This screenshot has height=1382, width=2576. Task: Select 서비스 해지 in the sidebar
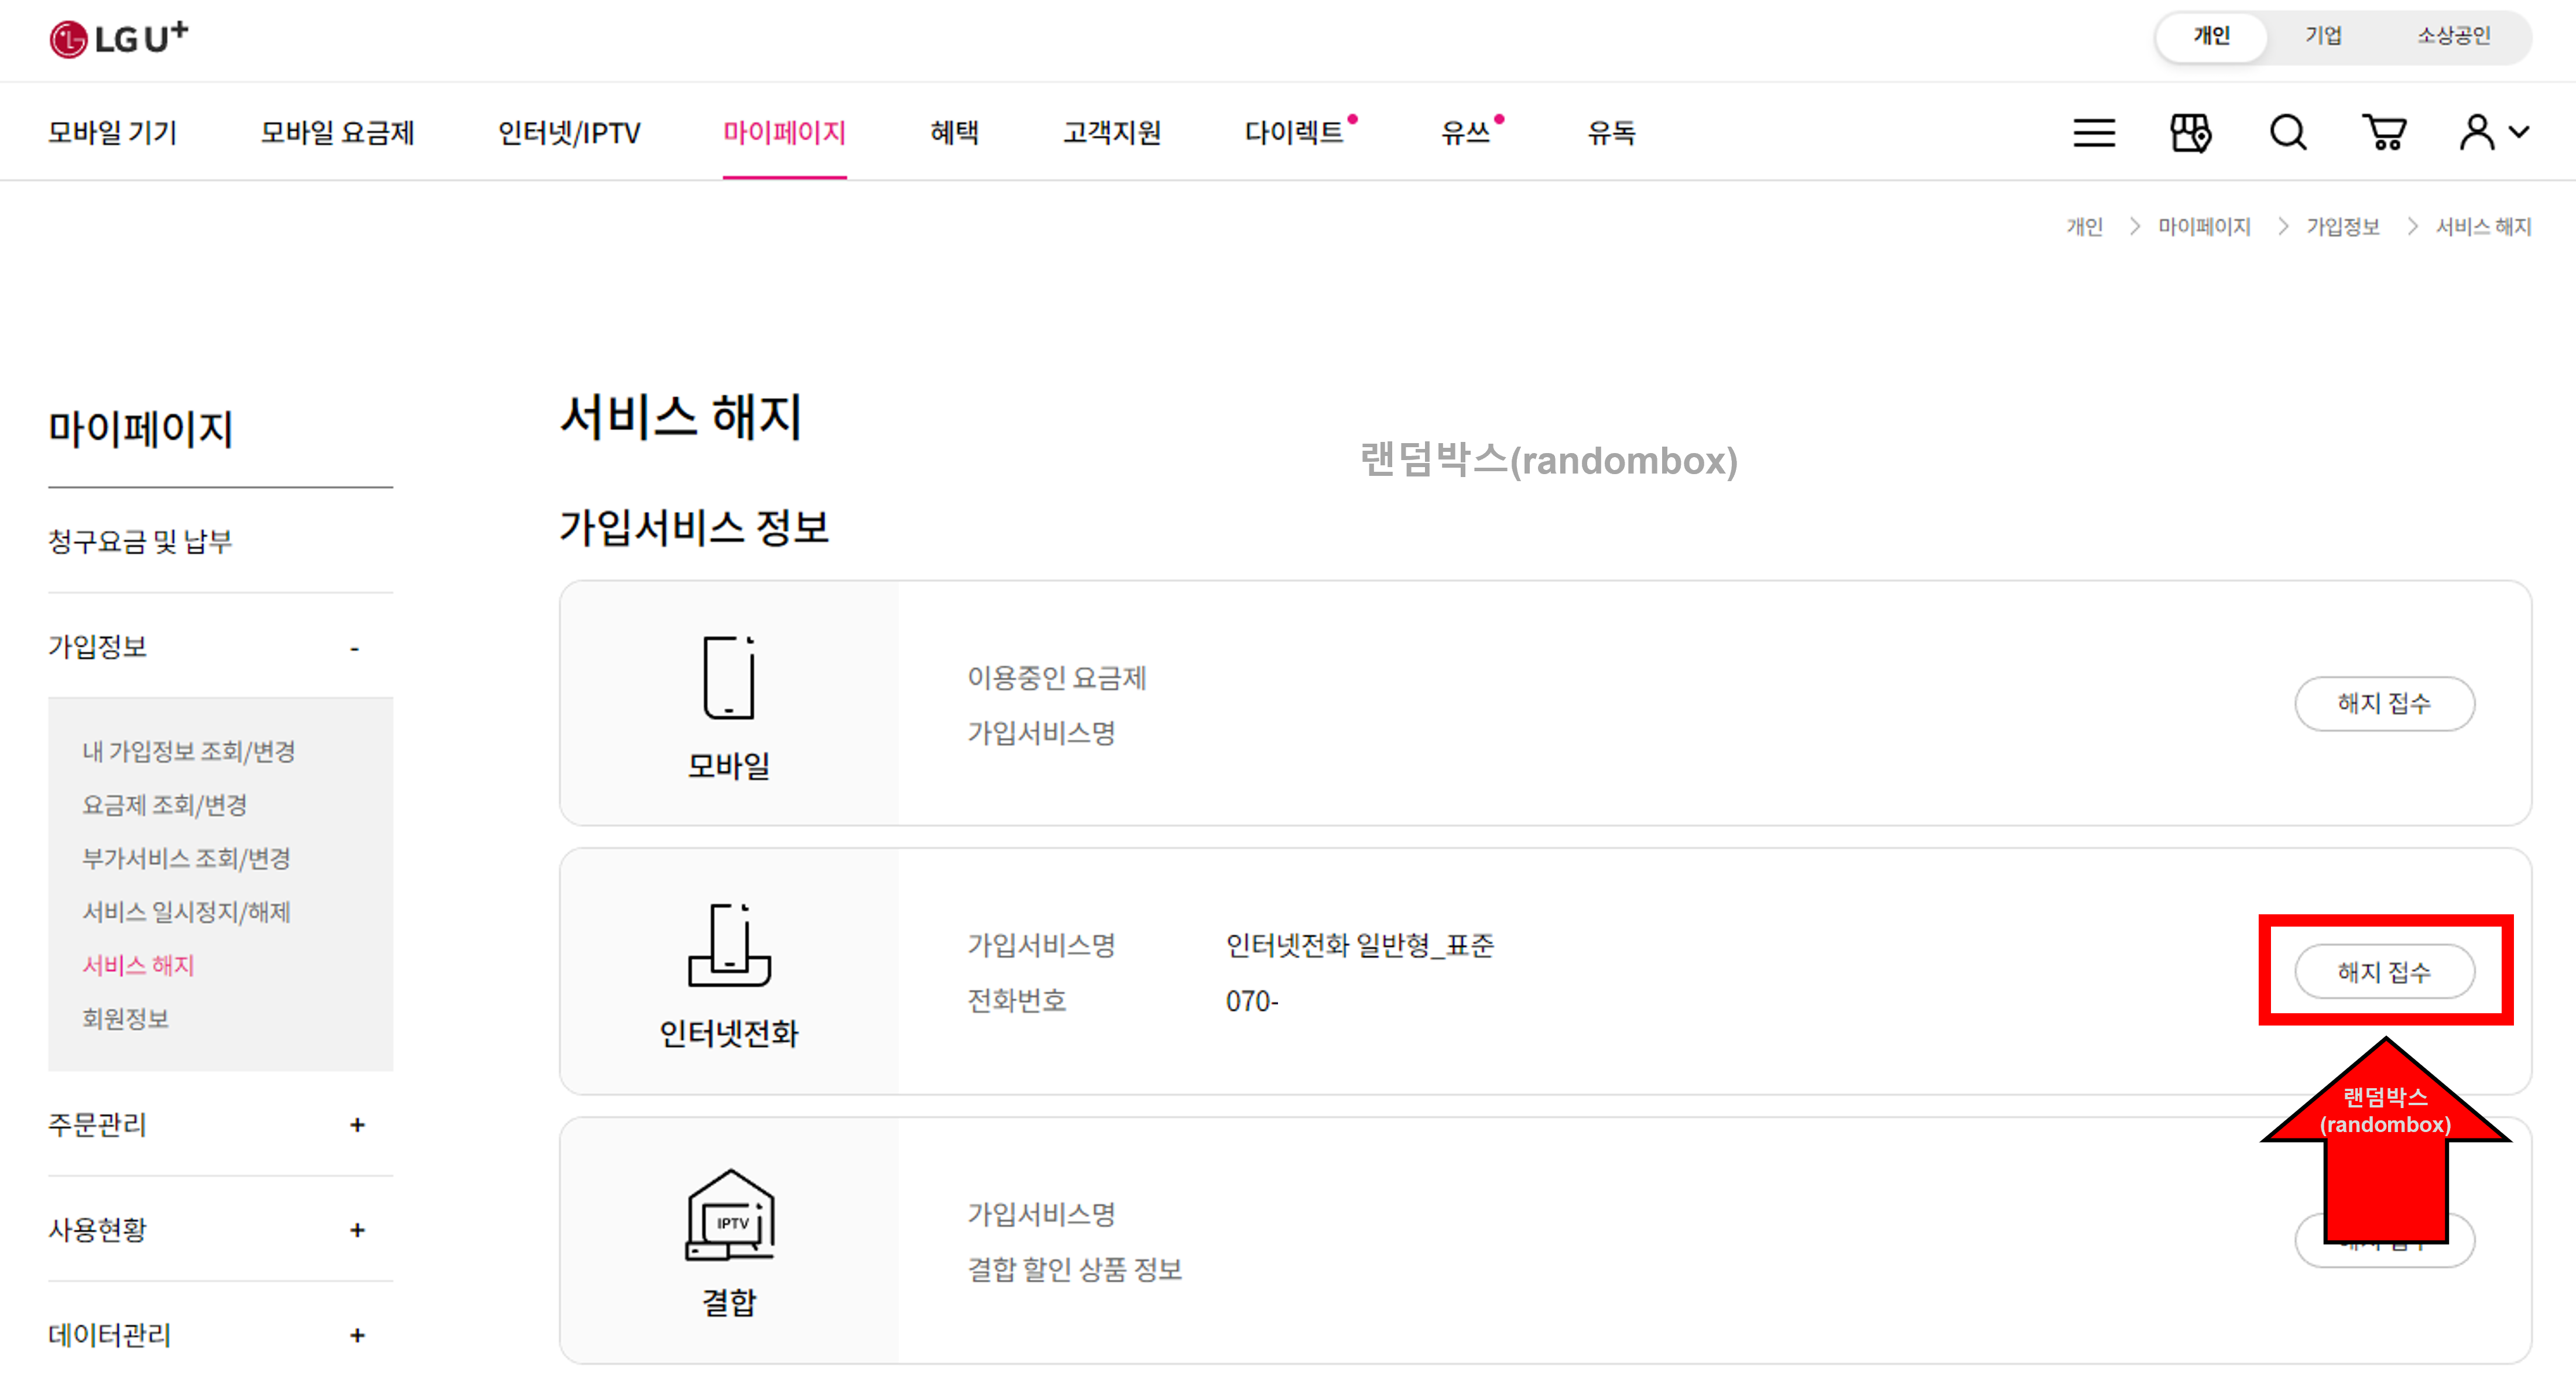(x=138, y=965)
